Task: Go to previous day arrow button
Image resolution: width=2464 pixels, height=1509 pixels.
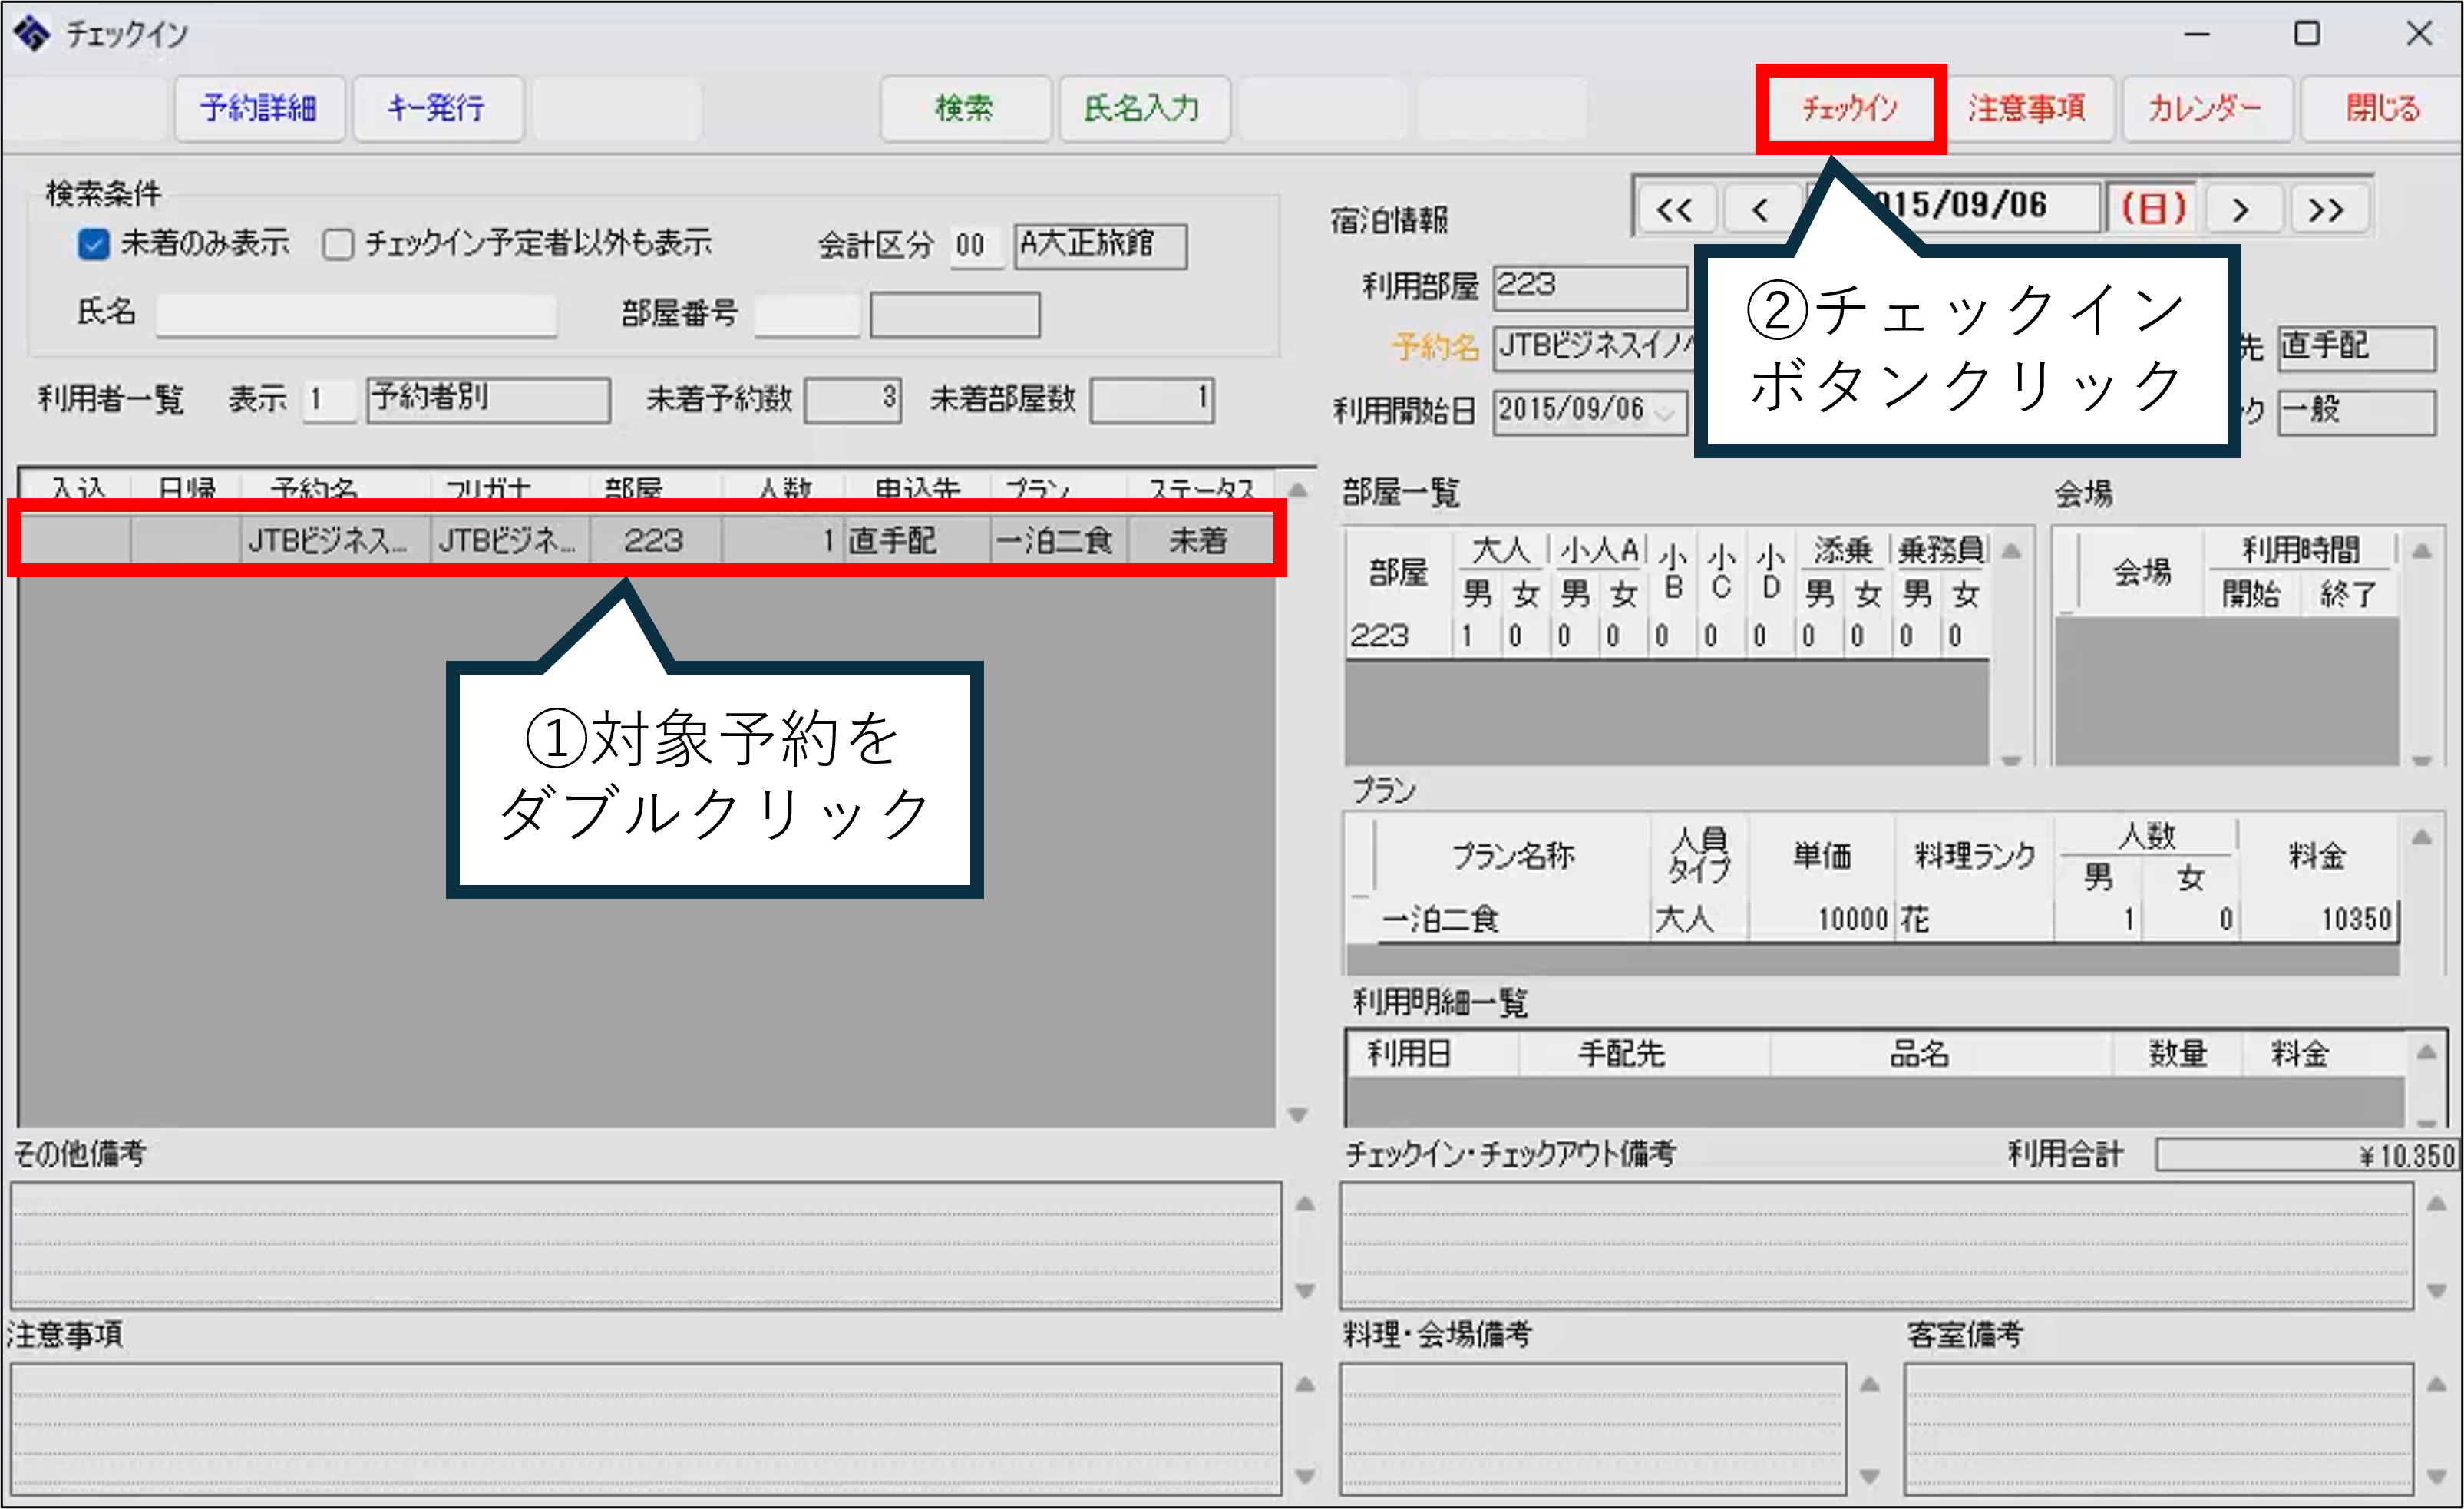Action: click(1760, 210)
